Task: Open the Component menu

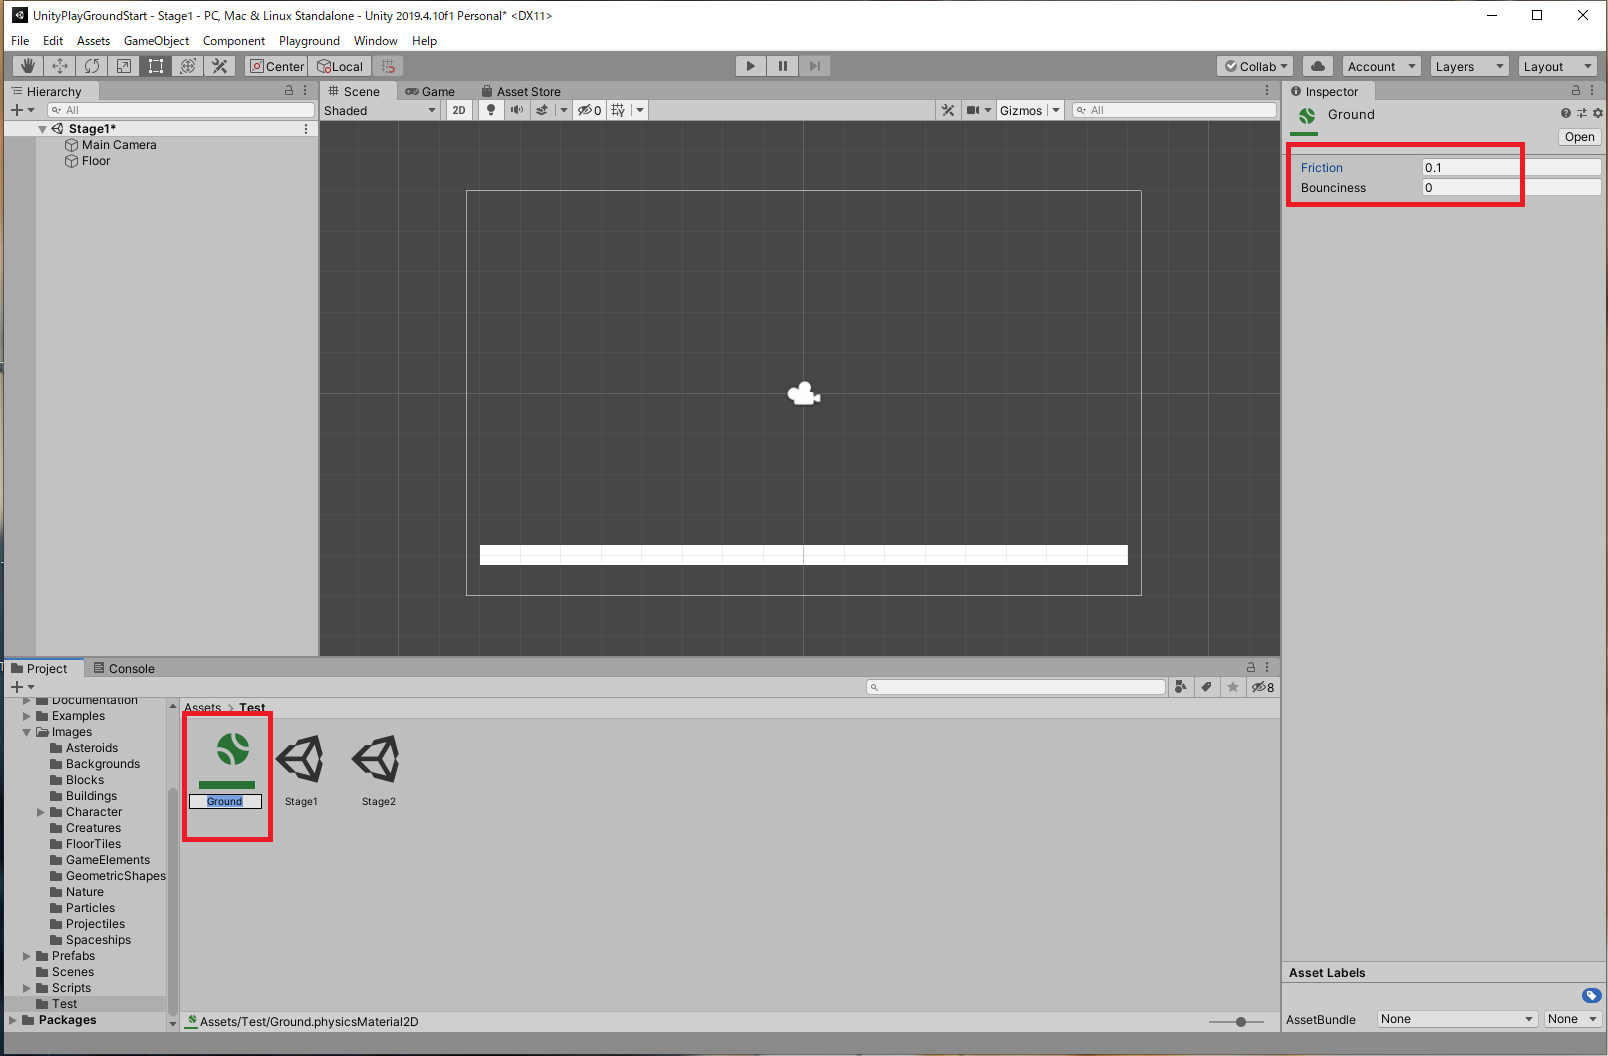Action: point(234,41)
